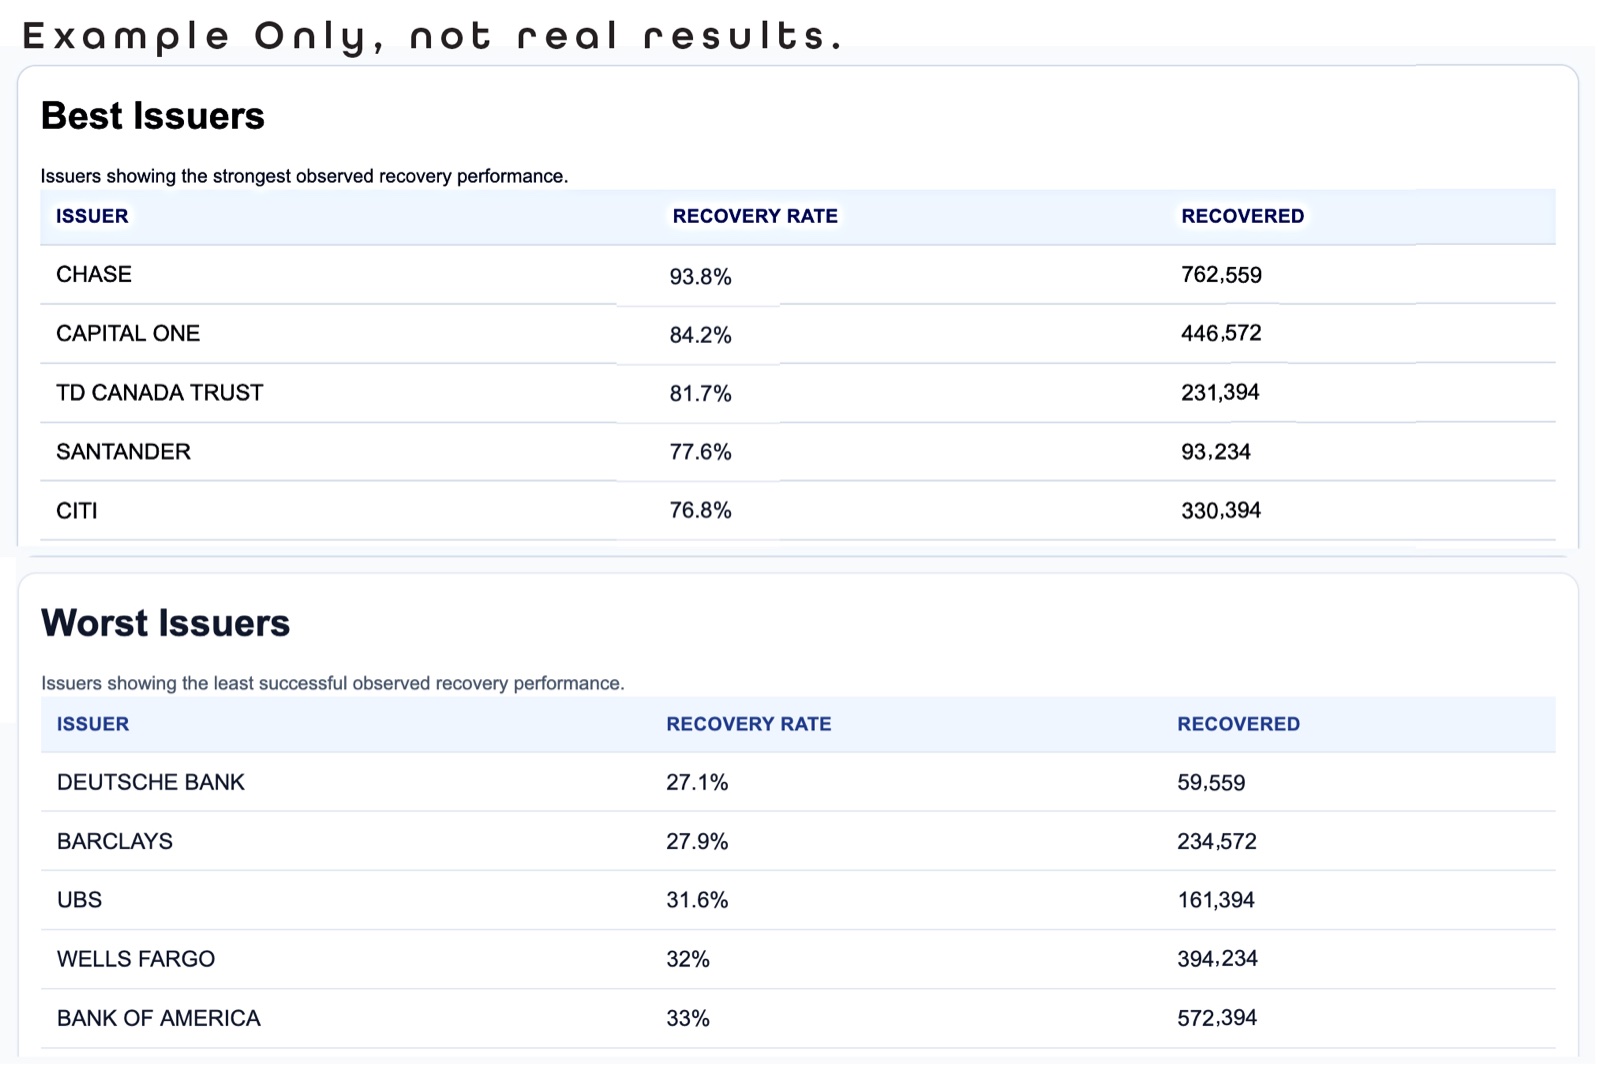
Task: Select recovered value 93,234
Action: (1216, 451)
